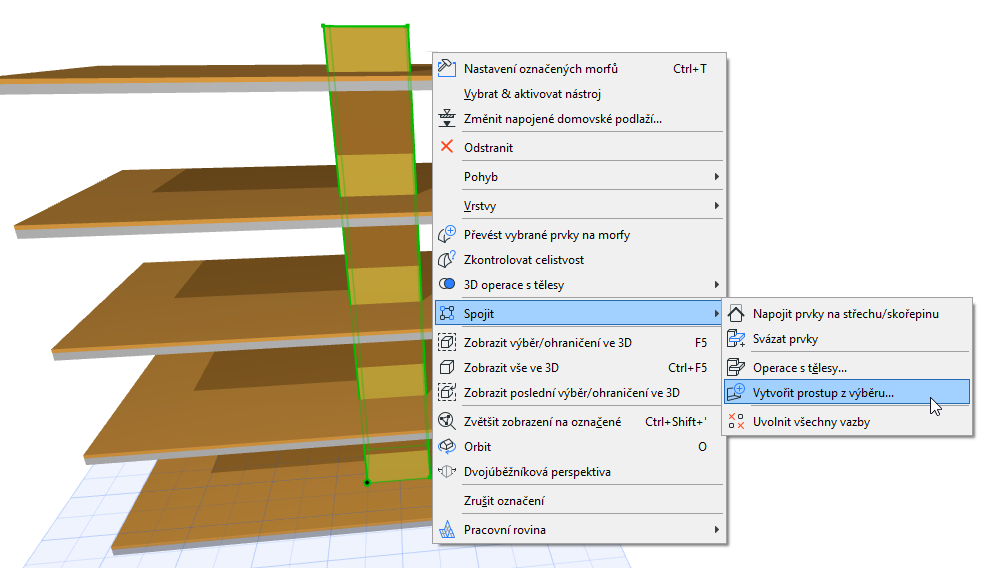Click the Zobrazit vše ve 3D cube icon
Viewport: 981px width, 568px height.
[x=447, y=367]
